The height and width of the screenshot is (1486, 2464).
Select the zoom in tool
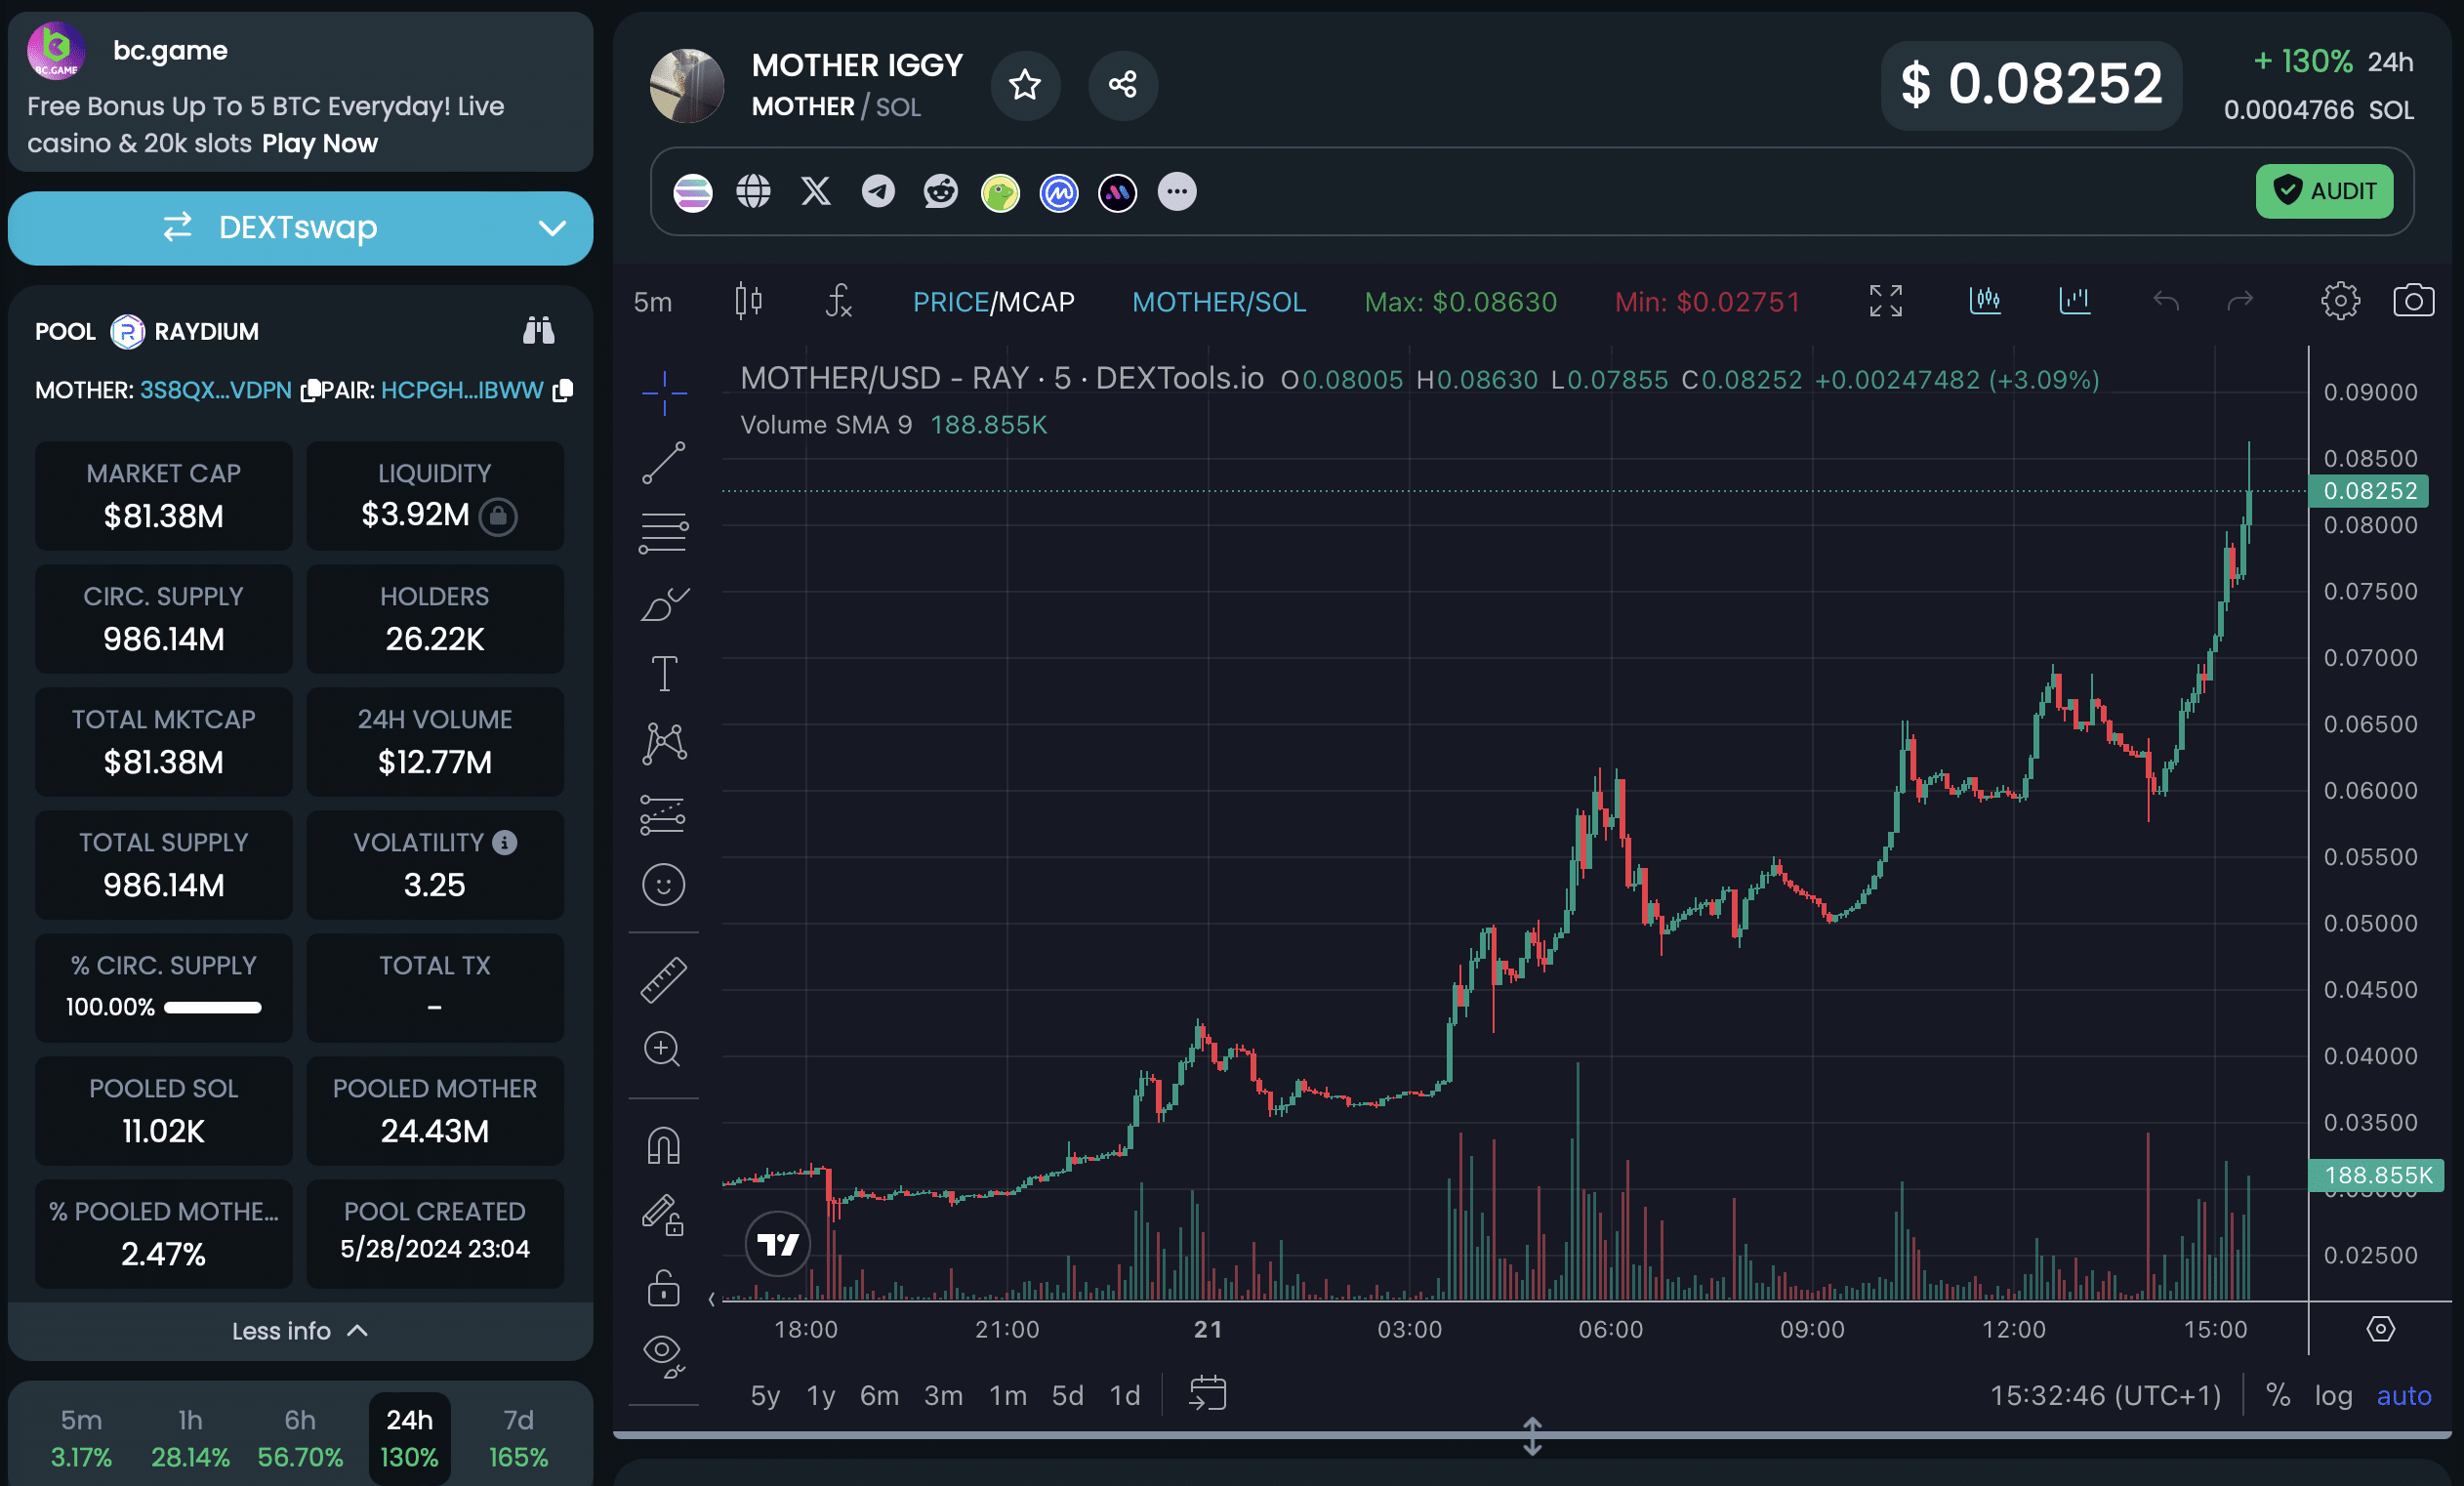pyautogui.click(x=662, y=1050)
